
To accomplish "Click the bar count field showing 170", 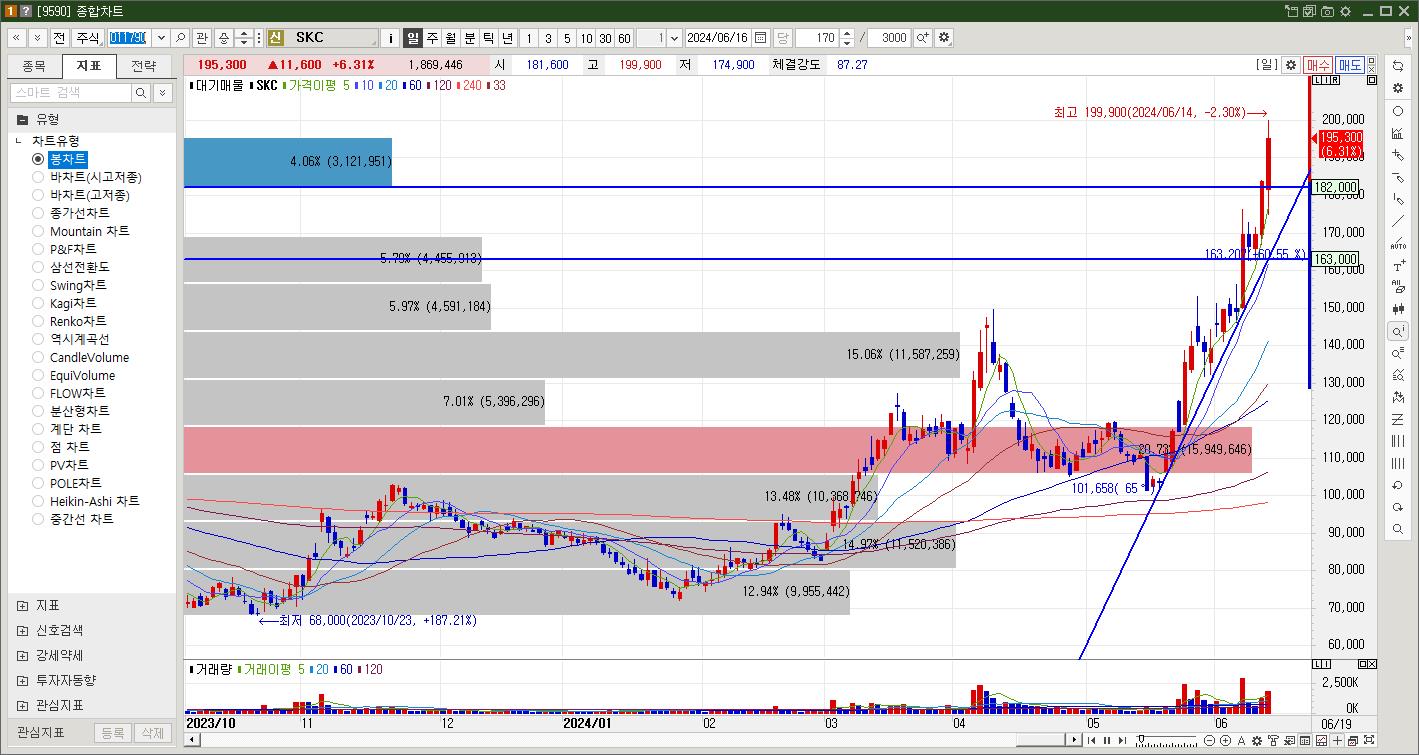I will 817,38.
